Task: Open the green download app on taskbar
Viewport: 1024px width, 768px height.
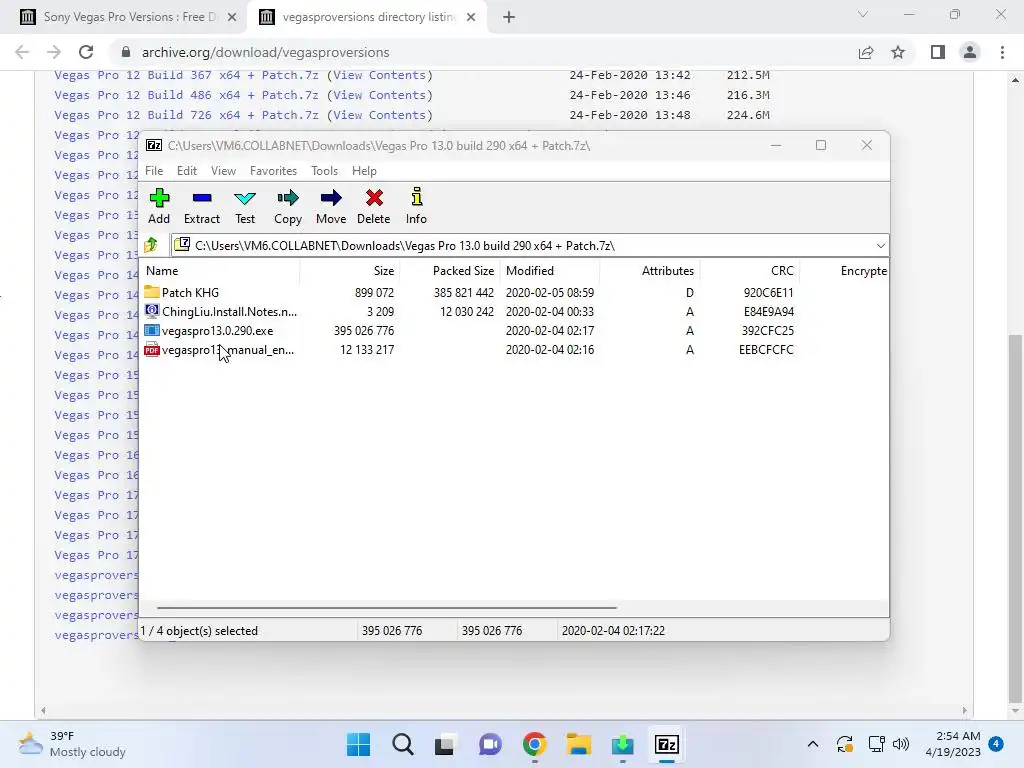Action: click(x=622, y=744)
